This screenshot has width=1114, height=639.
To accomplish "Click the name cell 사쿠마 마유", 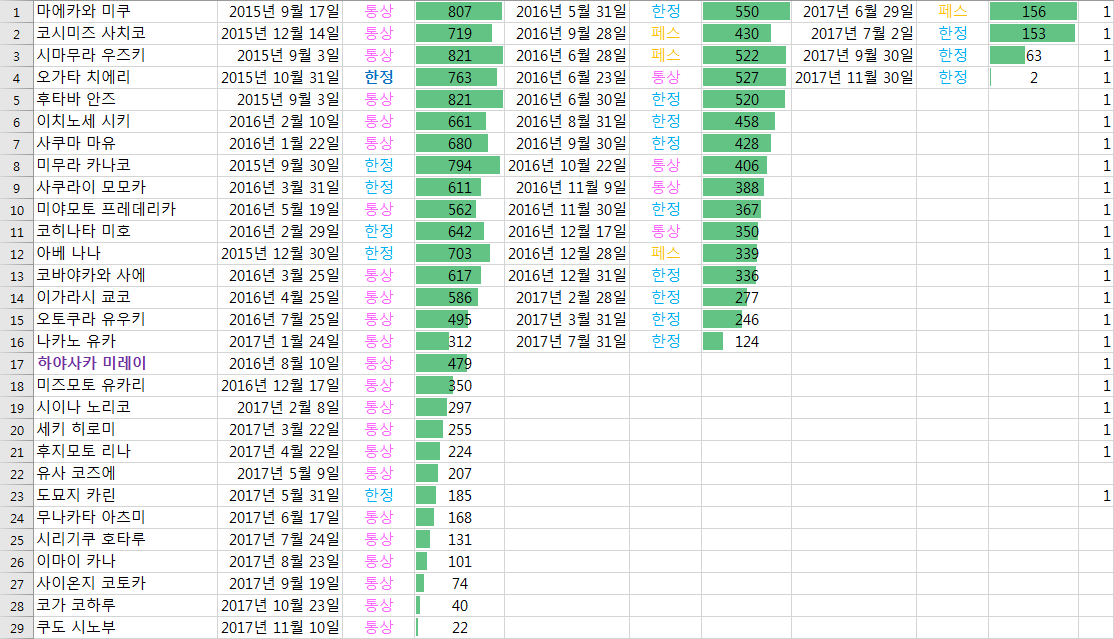I will (125, 144).
